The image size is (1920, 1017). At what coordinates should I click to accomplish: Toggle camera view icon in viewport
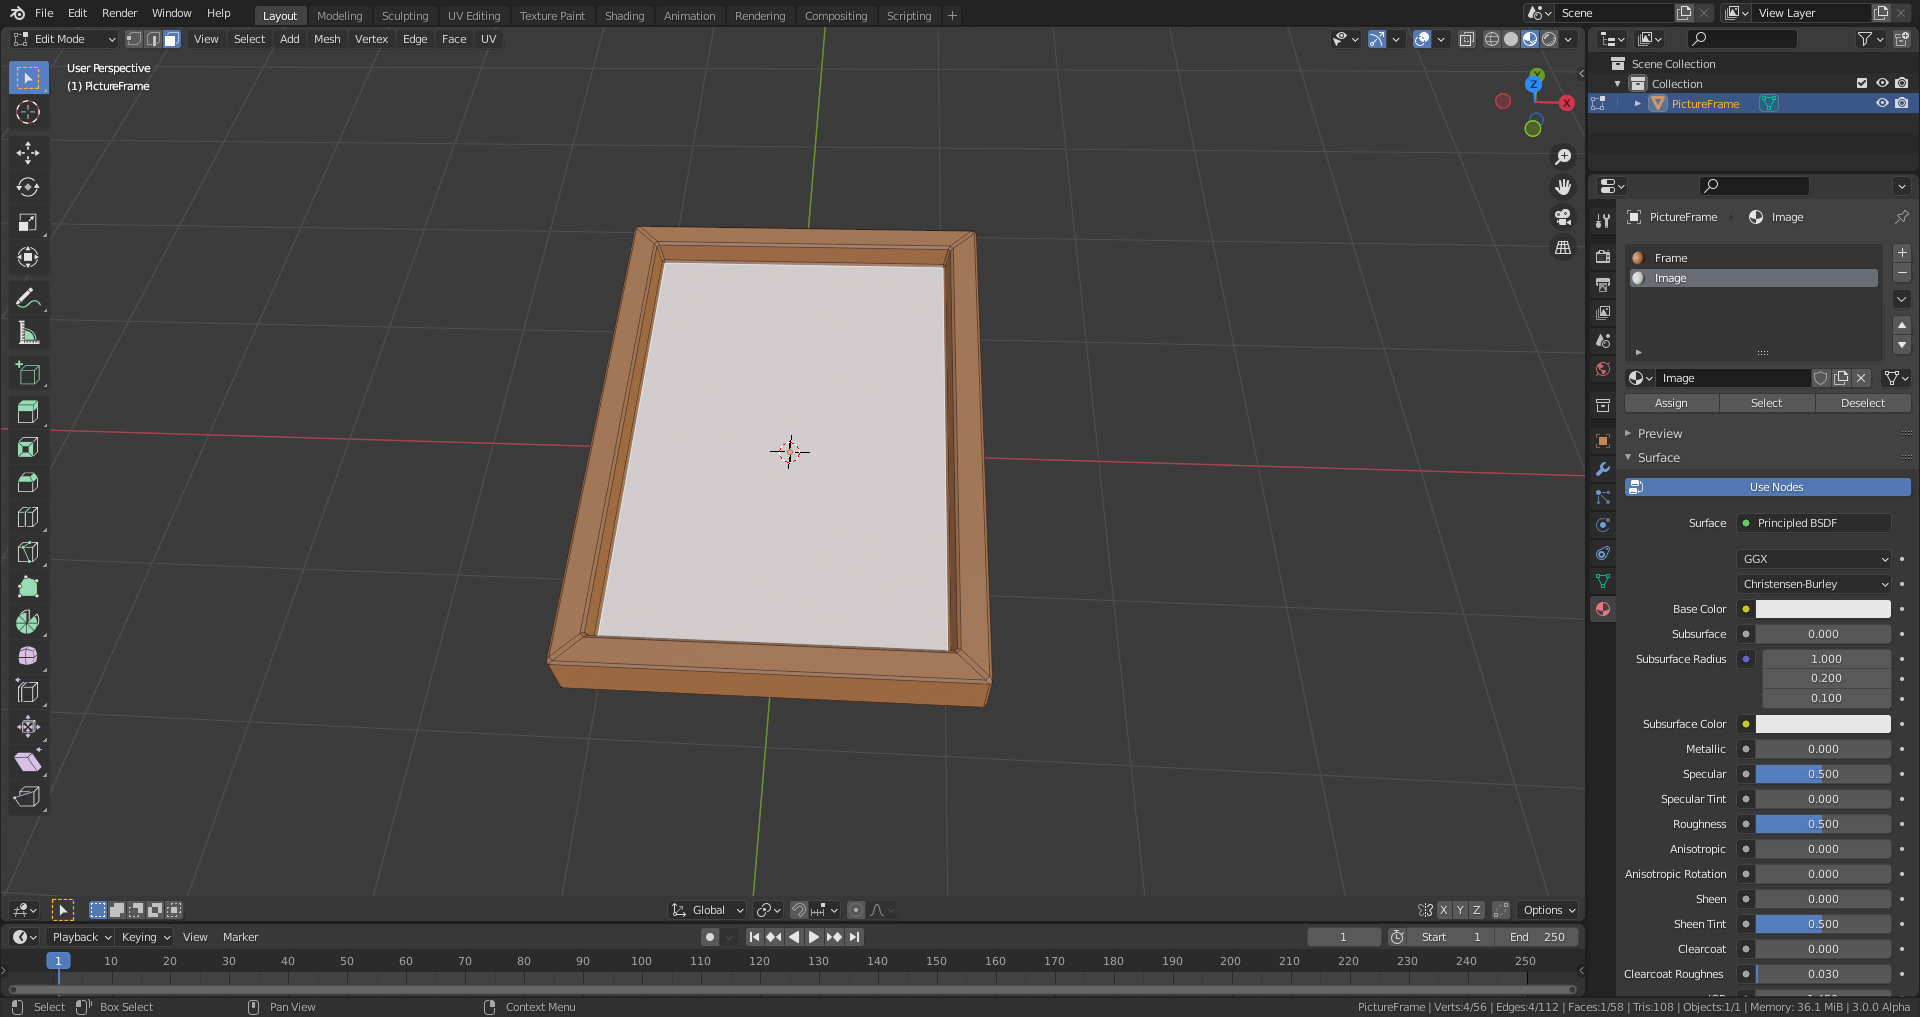click(x=1563, y=217)
